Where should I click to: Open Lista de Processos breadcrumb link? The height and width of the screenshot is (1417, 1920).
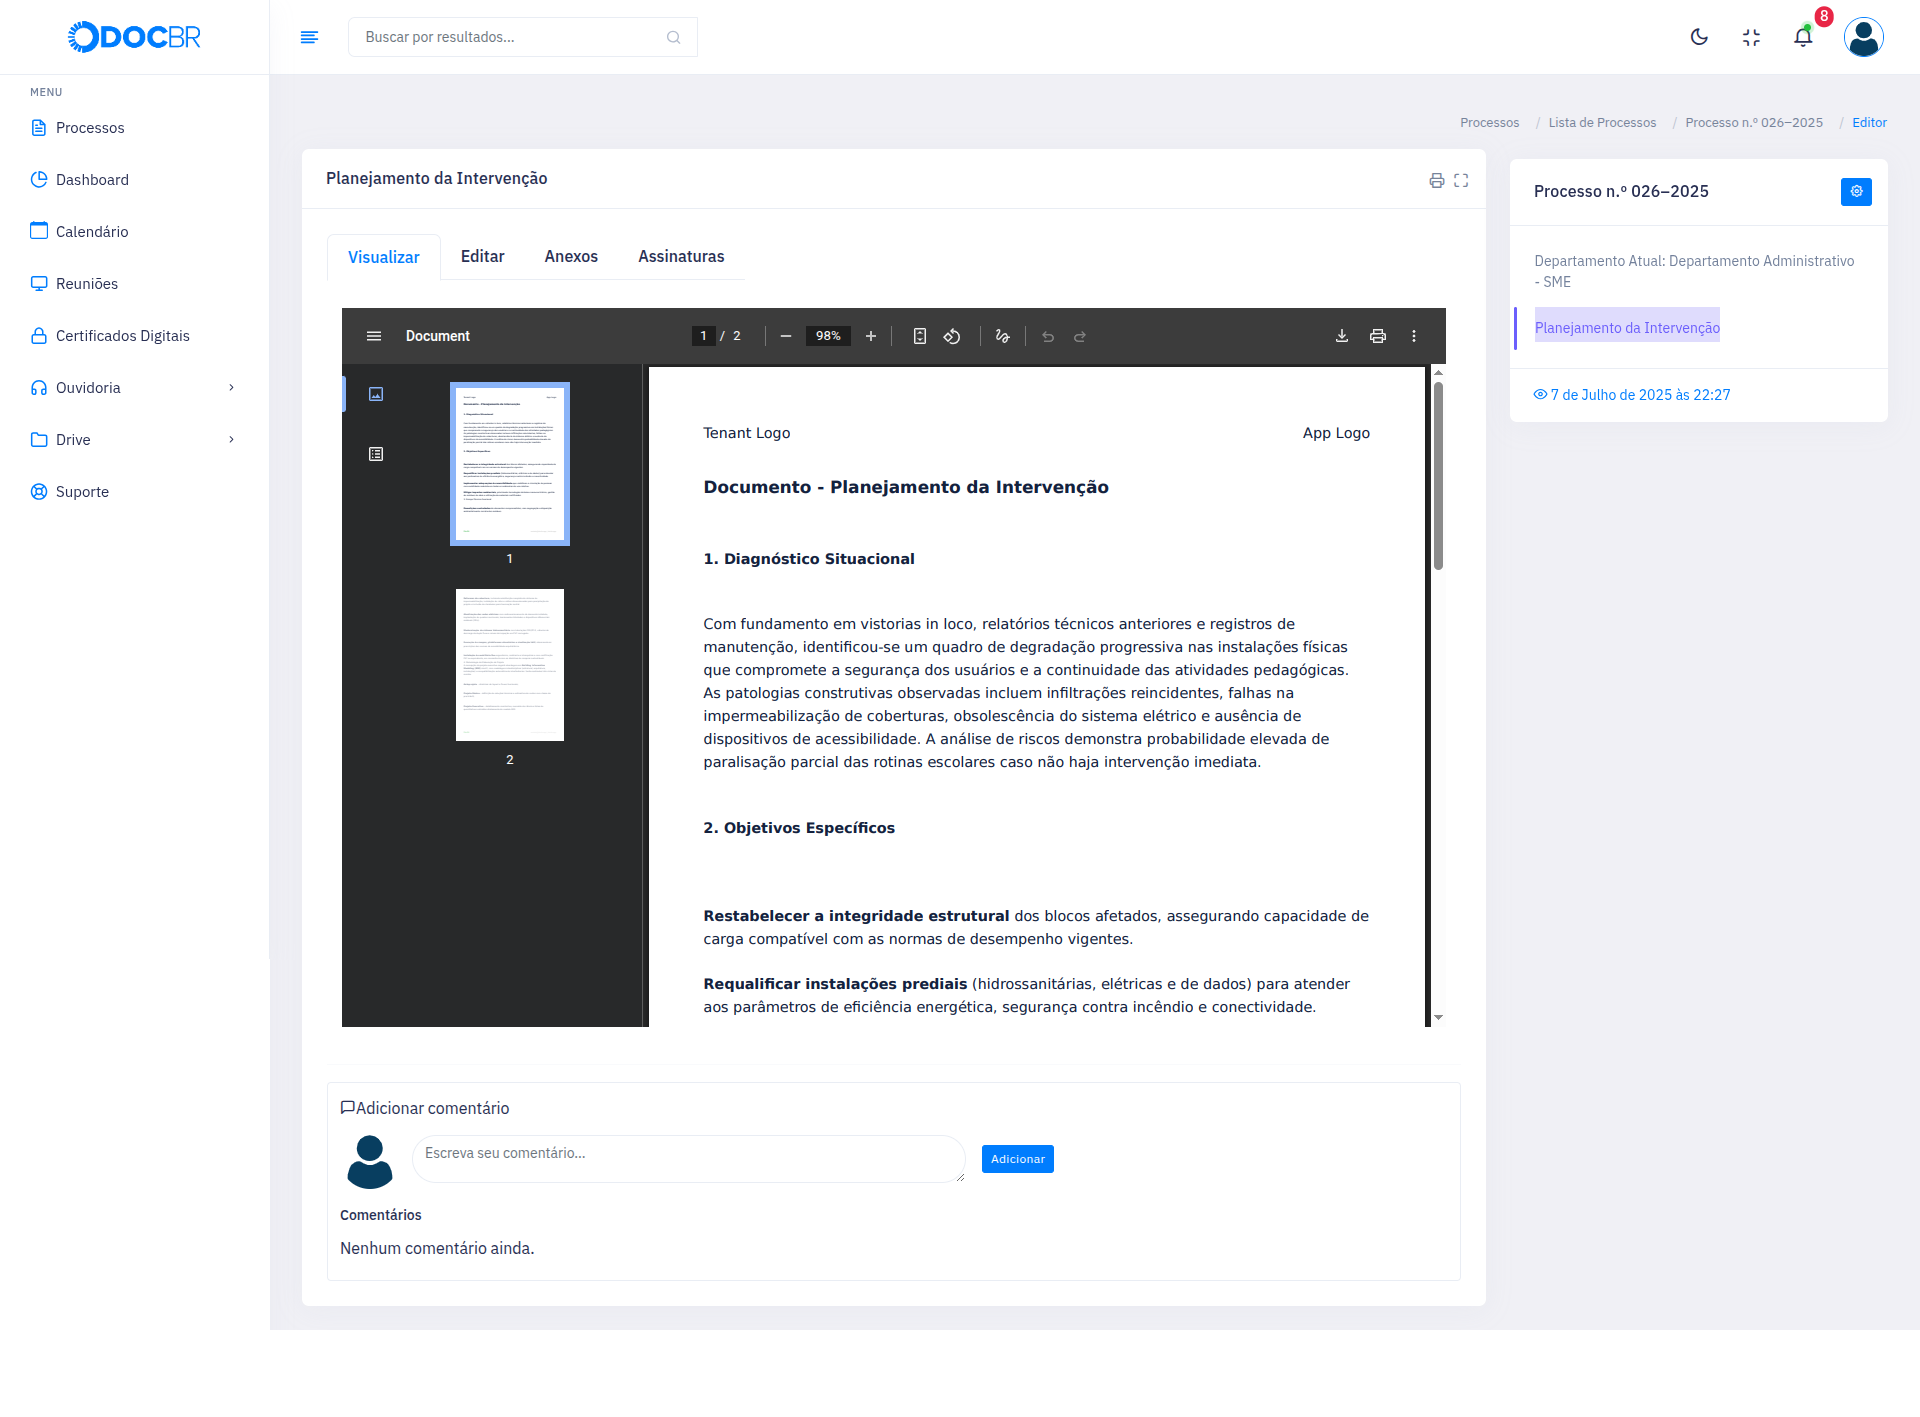tap(1602, 123)
